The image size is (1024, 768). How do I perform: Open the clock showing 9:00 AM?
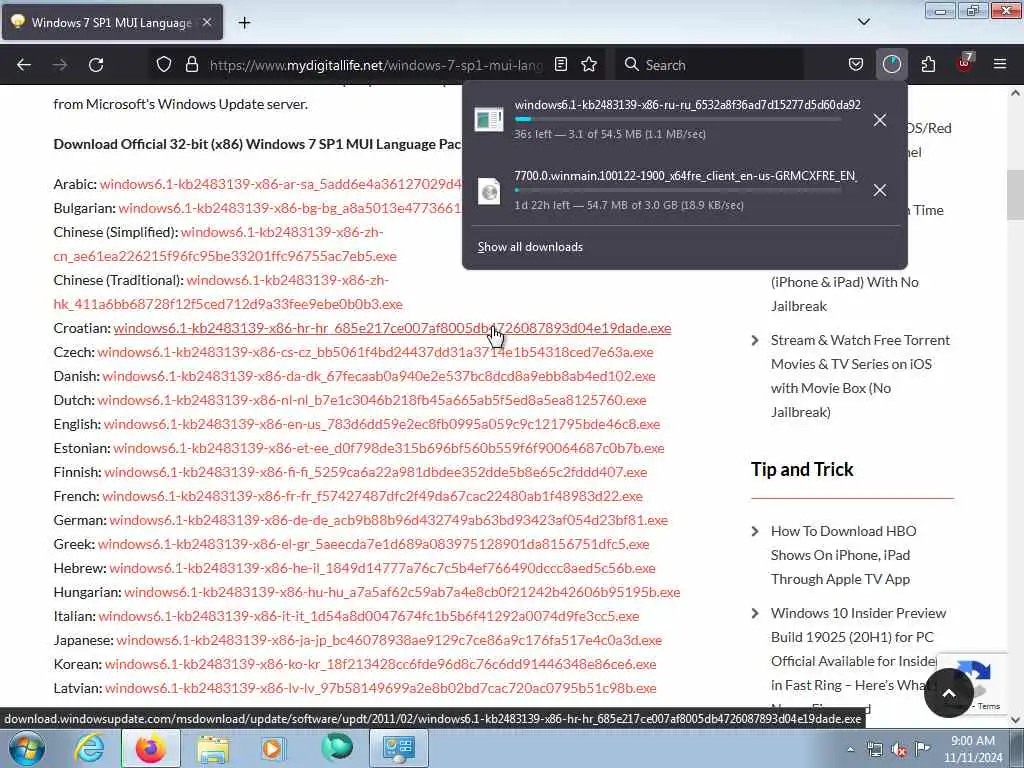pos(973,749)
